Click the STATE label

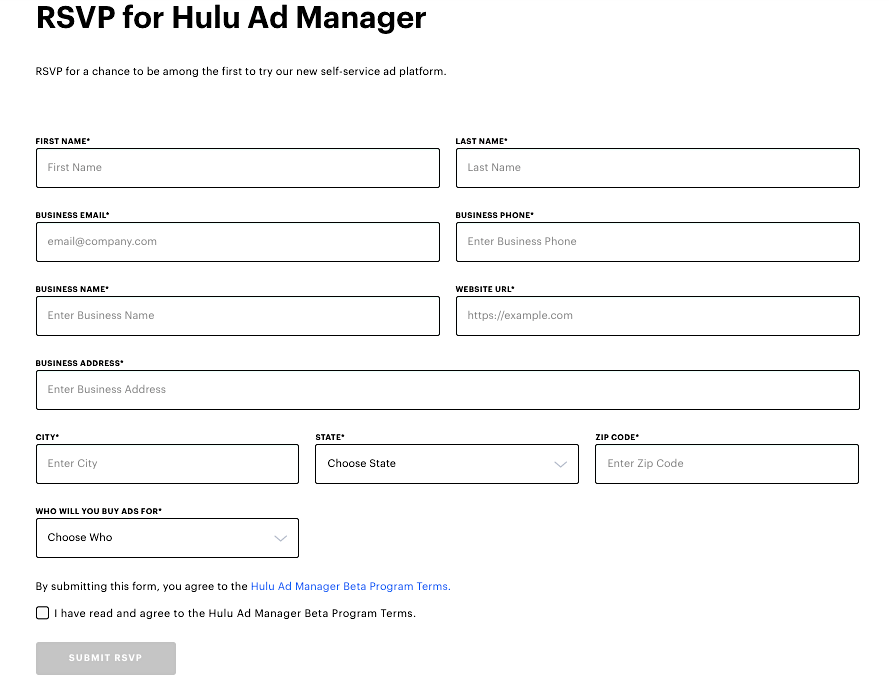click(330, 437)
